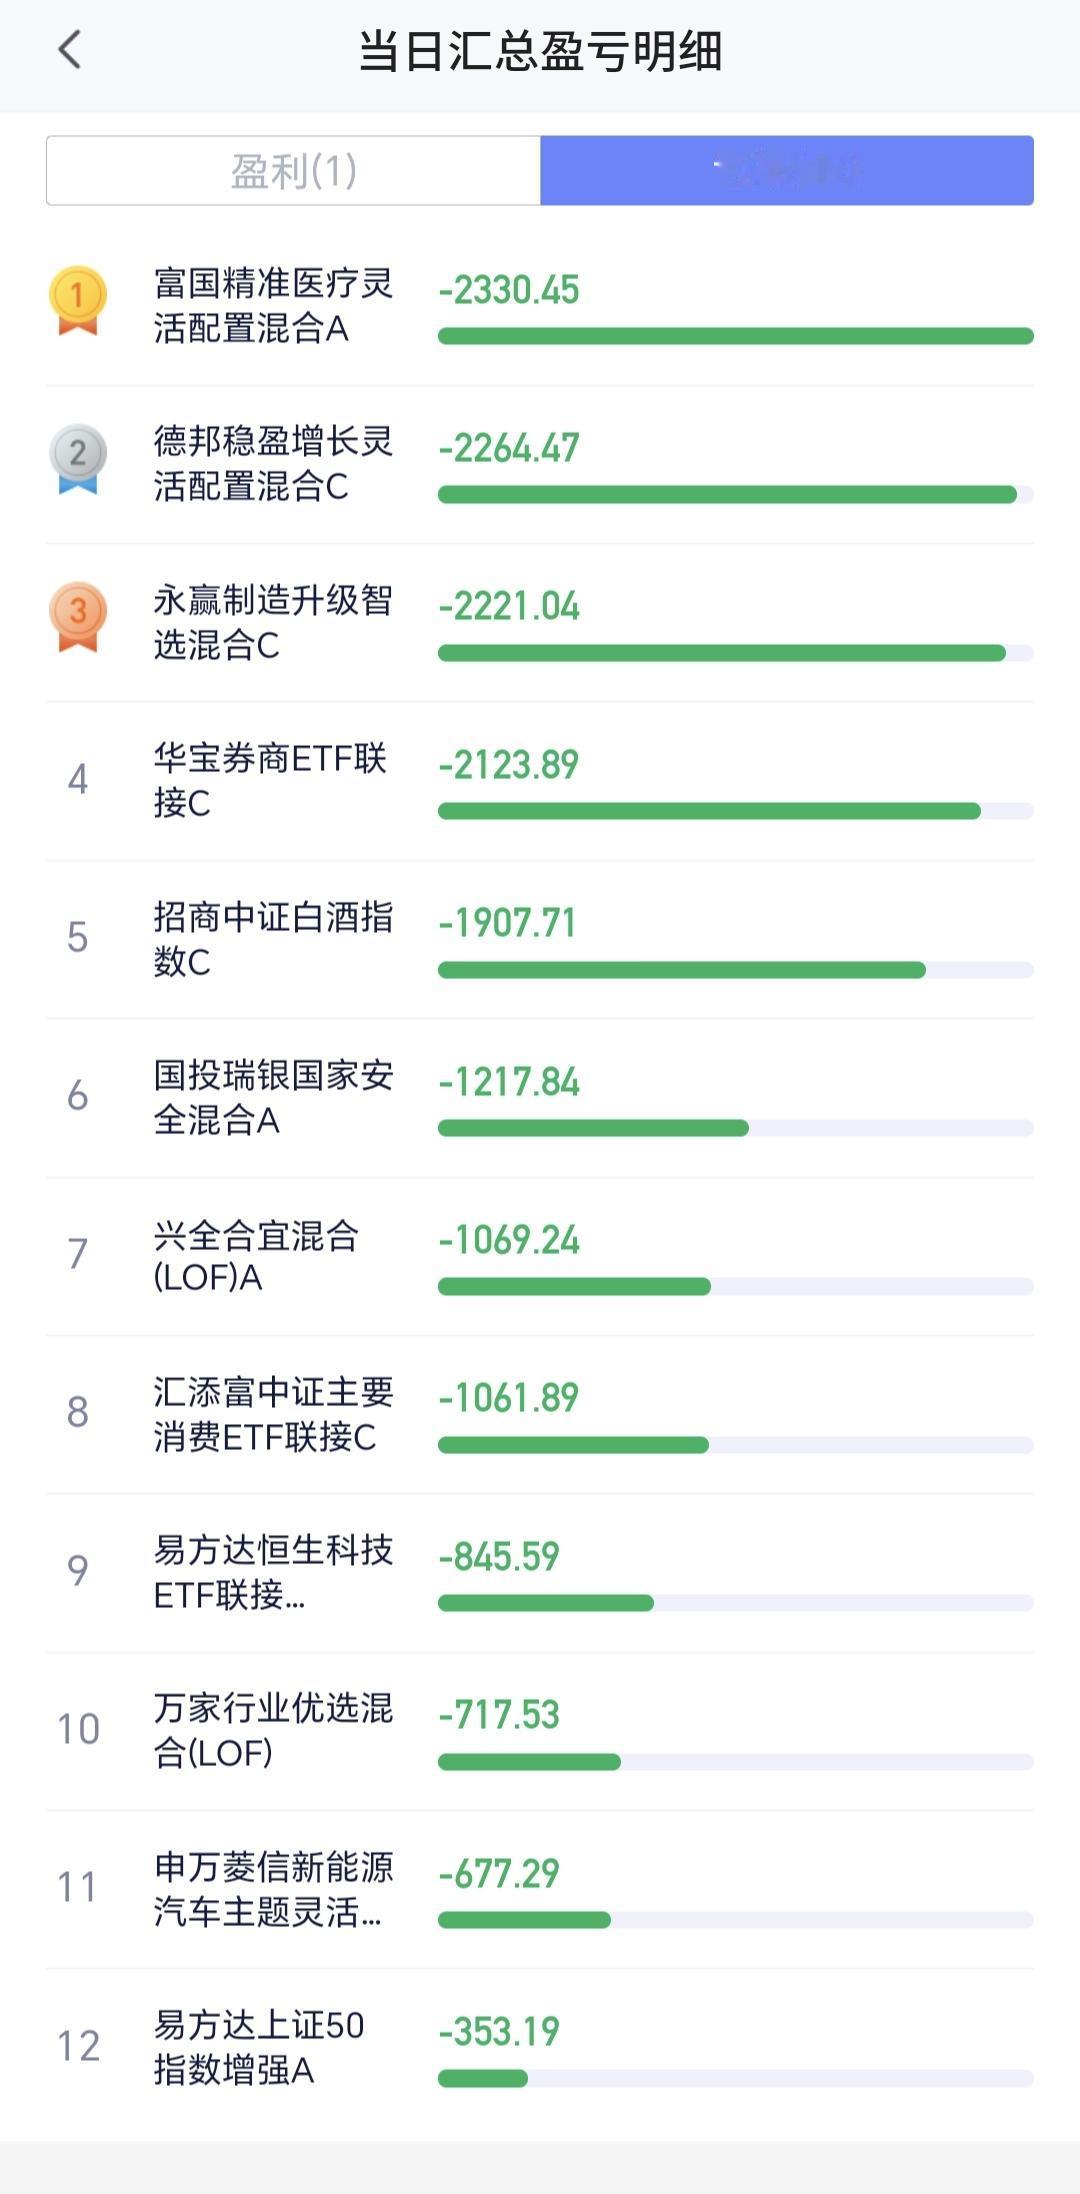Click the green bar under -1069.24
The image size is (1080, 2194).
click(574, 1286)
